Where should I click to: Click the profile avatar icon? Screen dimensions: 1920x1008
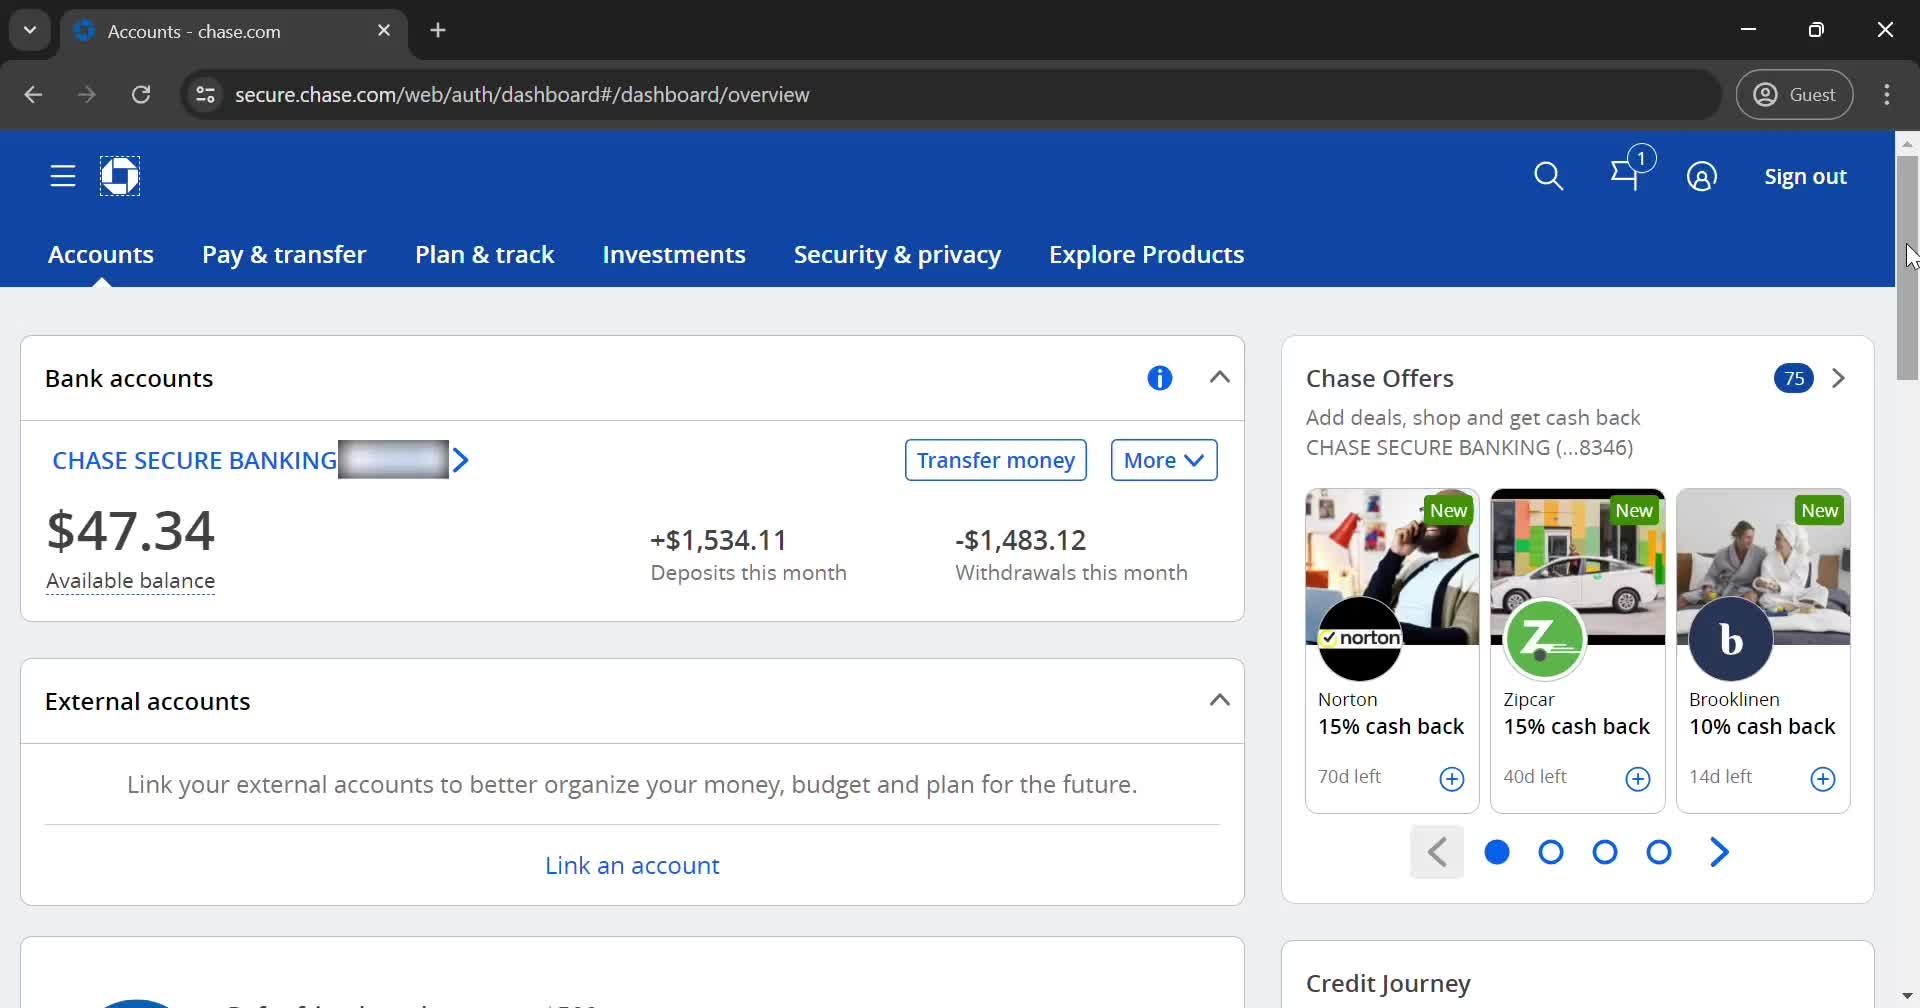coord(1701,177)
